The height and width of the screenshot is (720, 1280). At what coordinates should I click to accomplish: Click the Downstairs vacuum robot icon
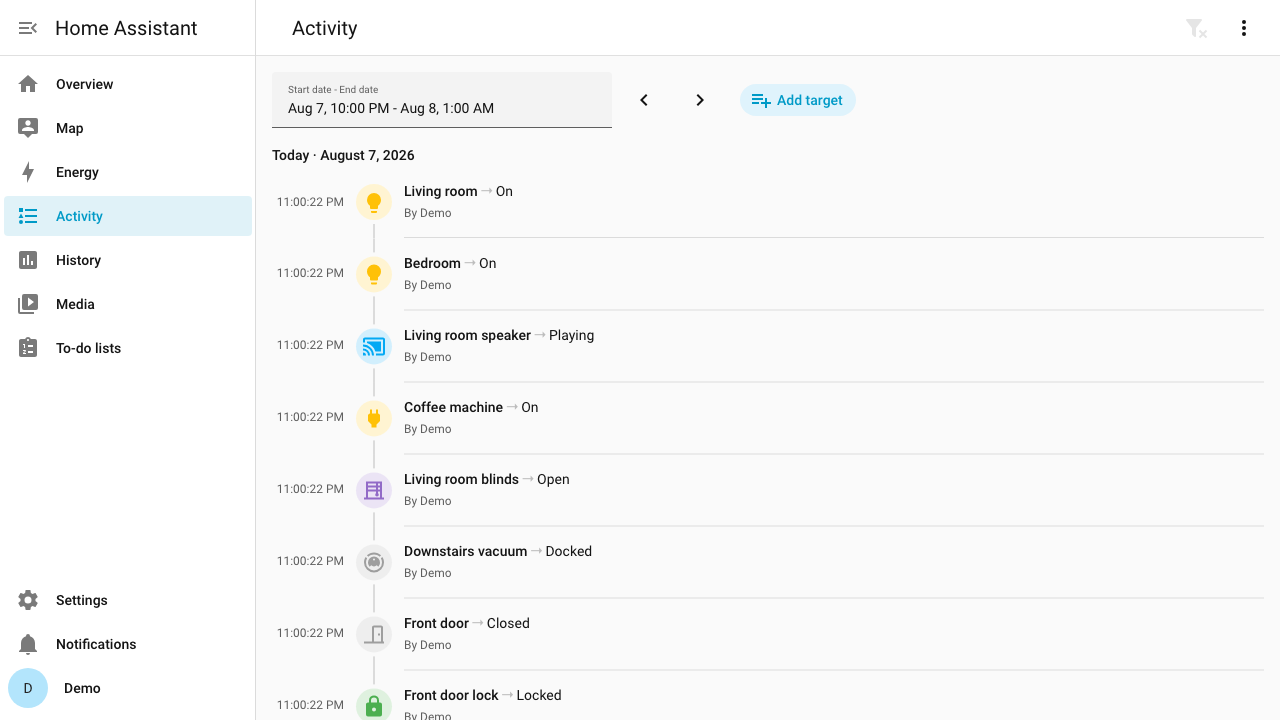tap(374, 562)
